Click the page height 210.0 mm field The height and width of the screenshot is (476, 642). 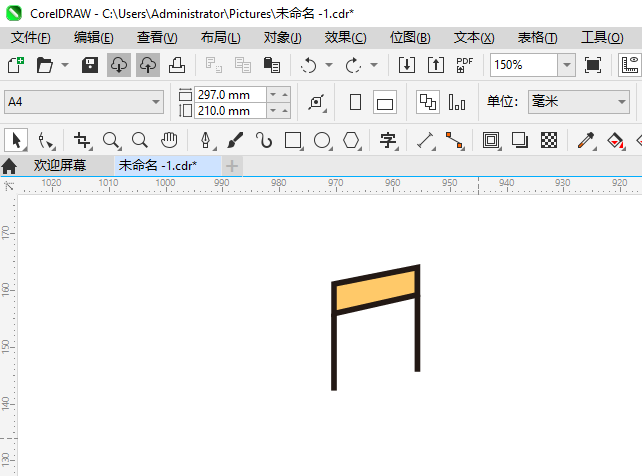pyautogui.click(x=230, y=111)
